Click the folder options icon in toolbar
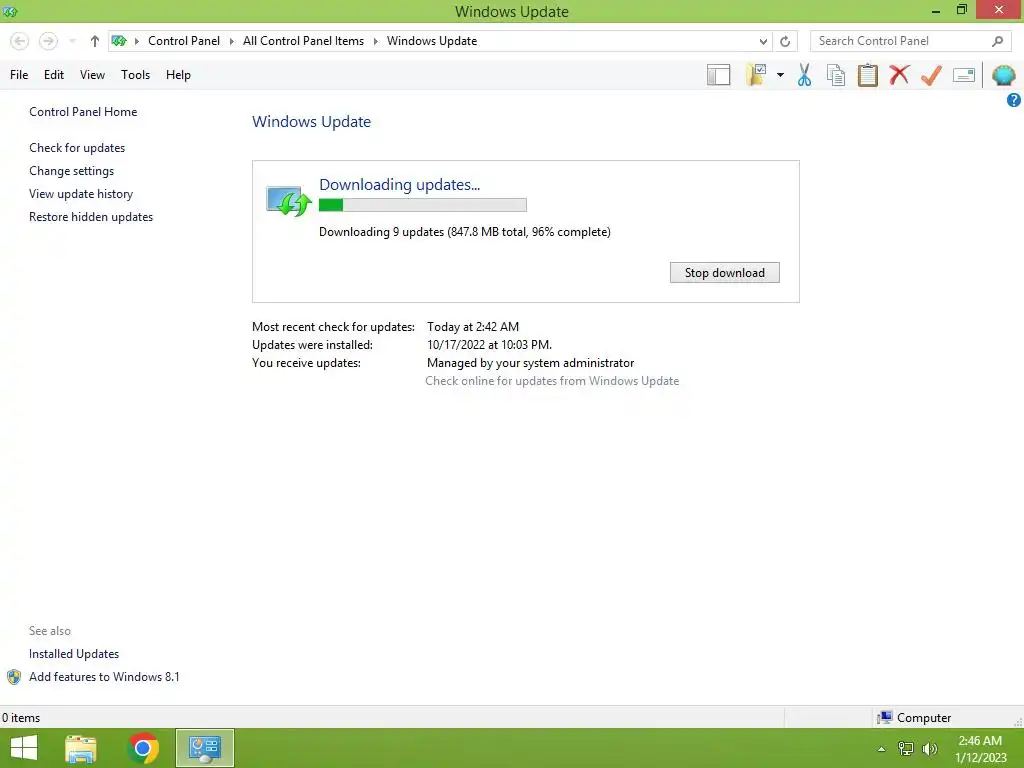This screenshot has height=768, width=1024. coord(756,75)
